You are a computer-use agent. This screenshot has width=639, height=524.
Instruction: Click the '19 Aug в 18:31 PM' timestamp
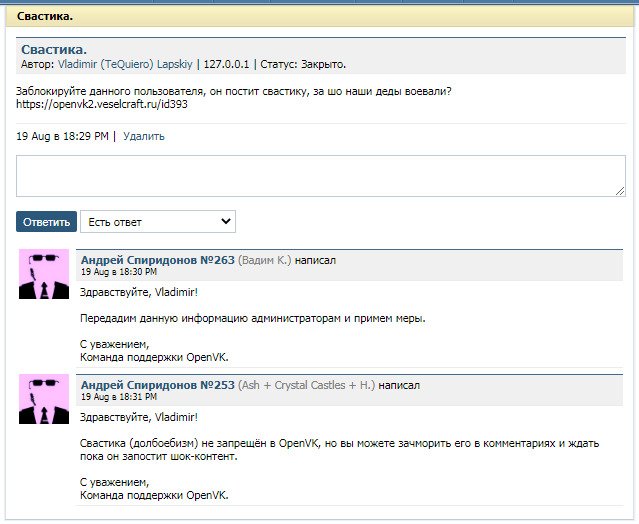119,397
